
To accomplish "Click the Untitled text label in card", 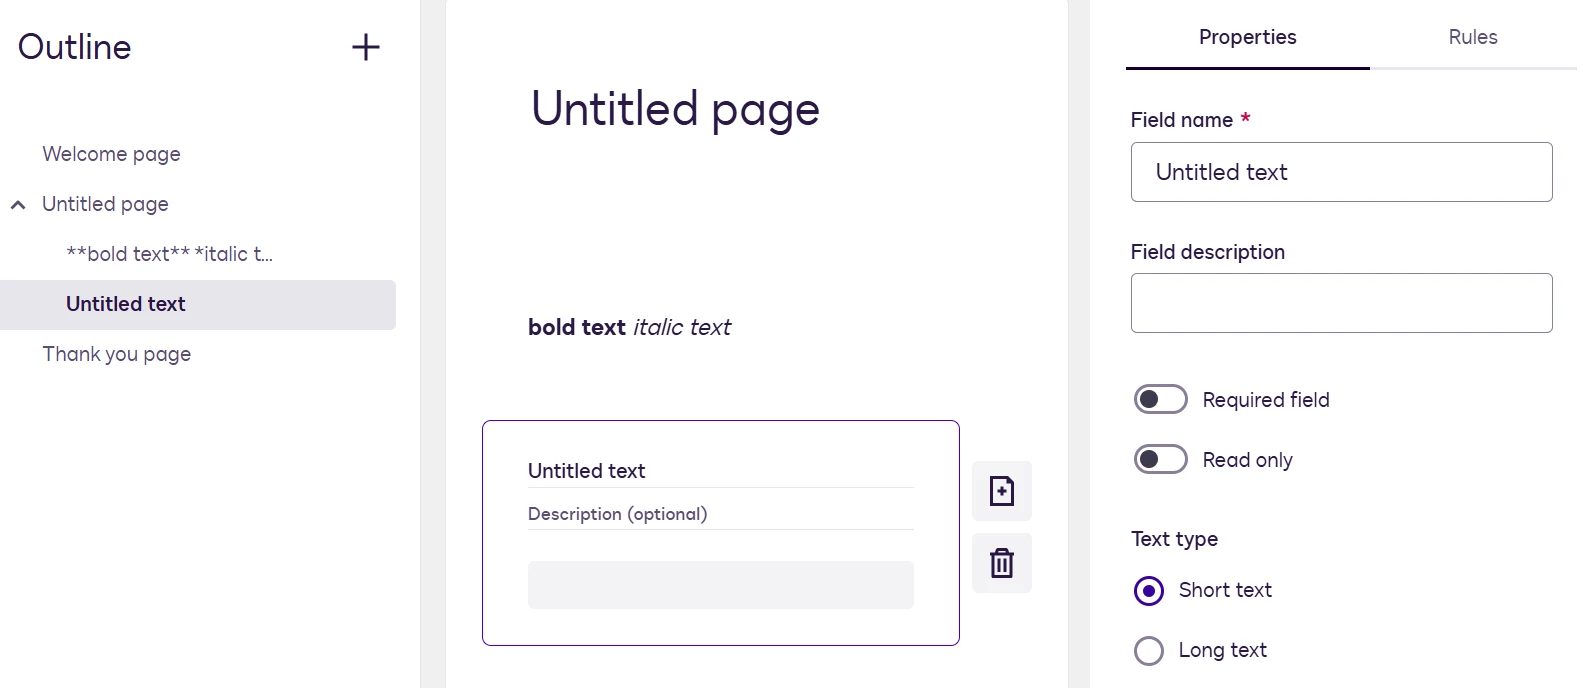I will tap(586, 471).
